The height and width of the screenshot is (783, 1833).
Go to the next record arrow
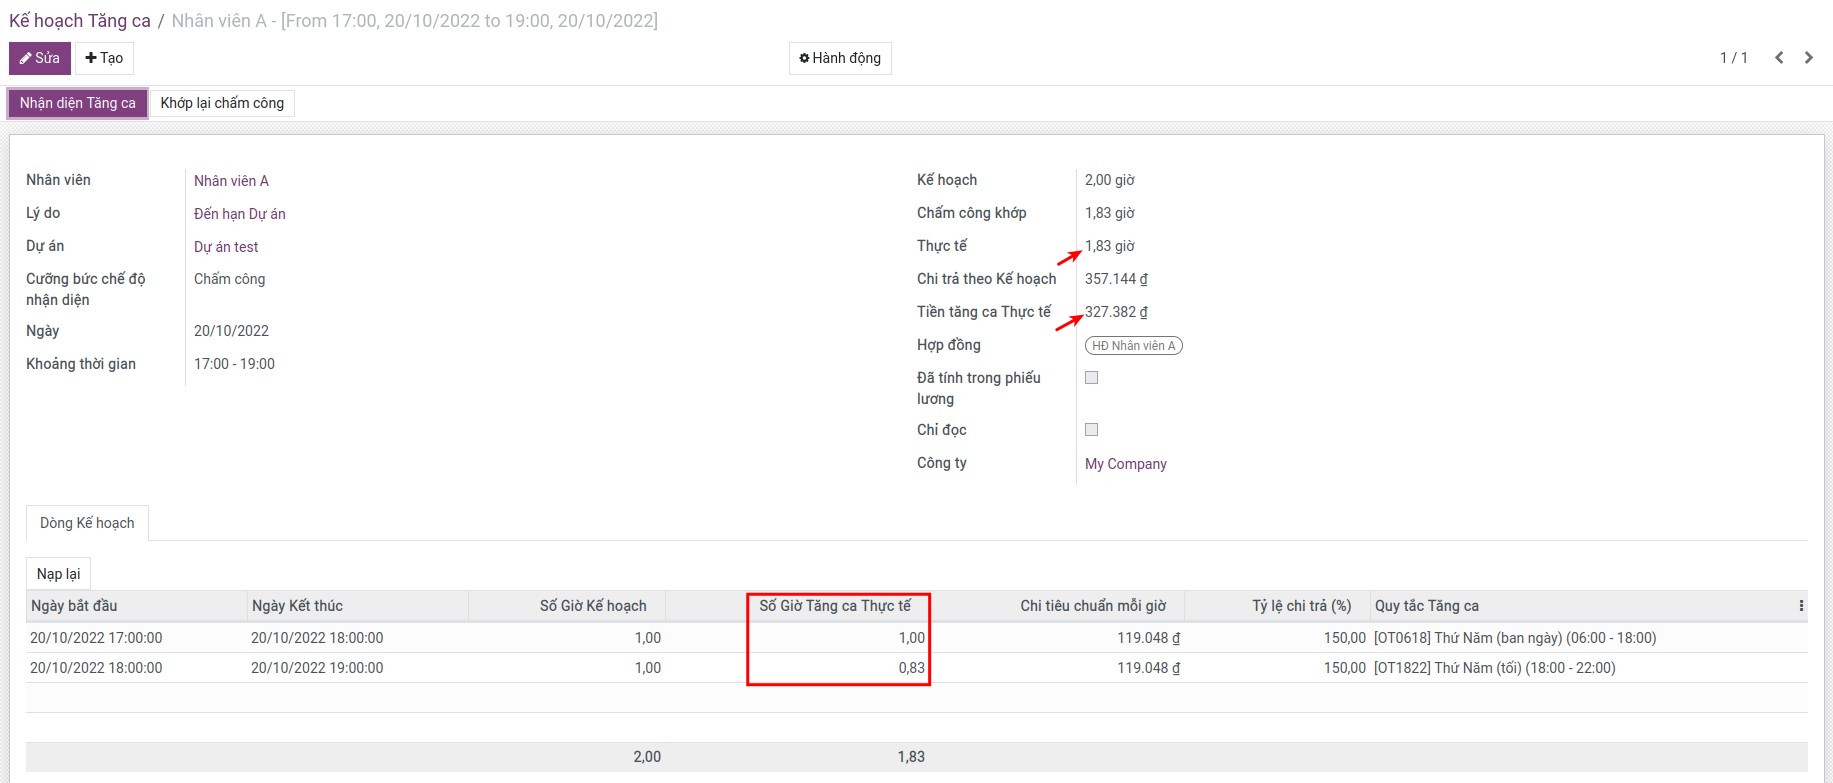coord(1808,58)
